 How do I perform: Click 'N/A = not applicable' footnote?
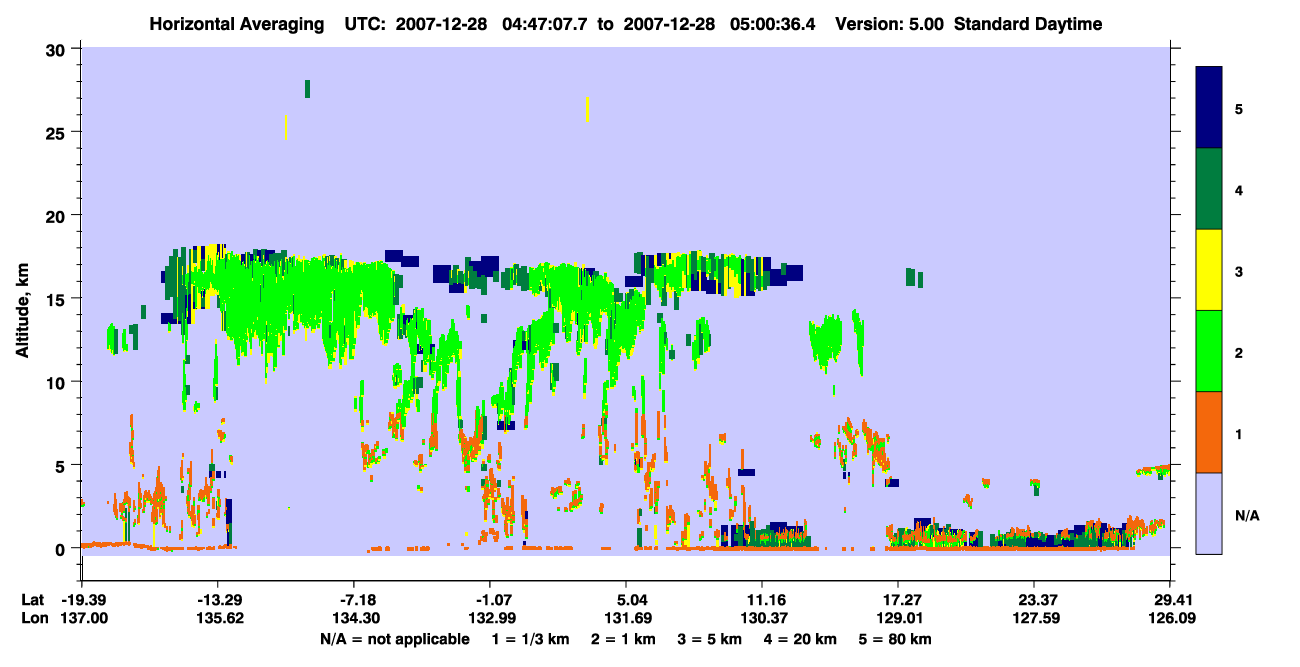coord(394,639)
